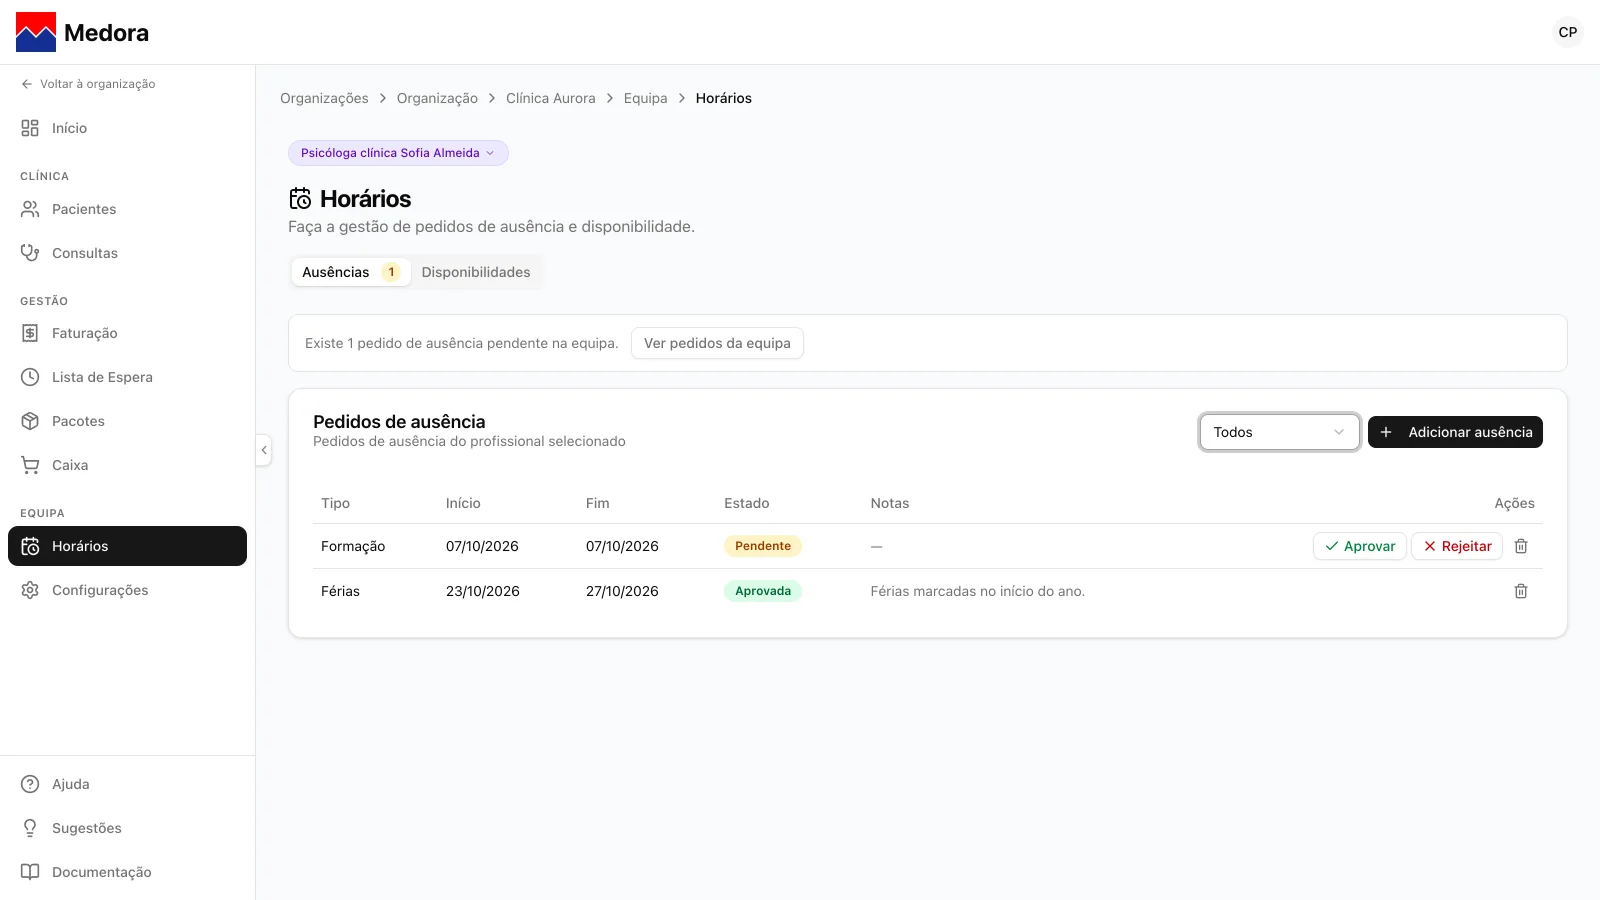Go back via Voltar à organização
The image size is (1600, 900).
tap(88, 84)
